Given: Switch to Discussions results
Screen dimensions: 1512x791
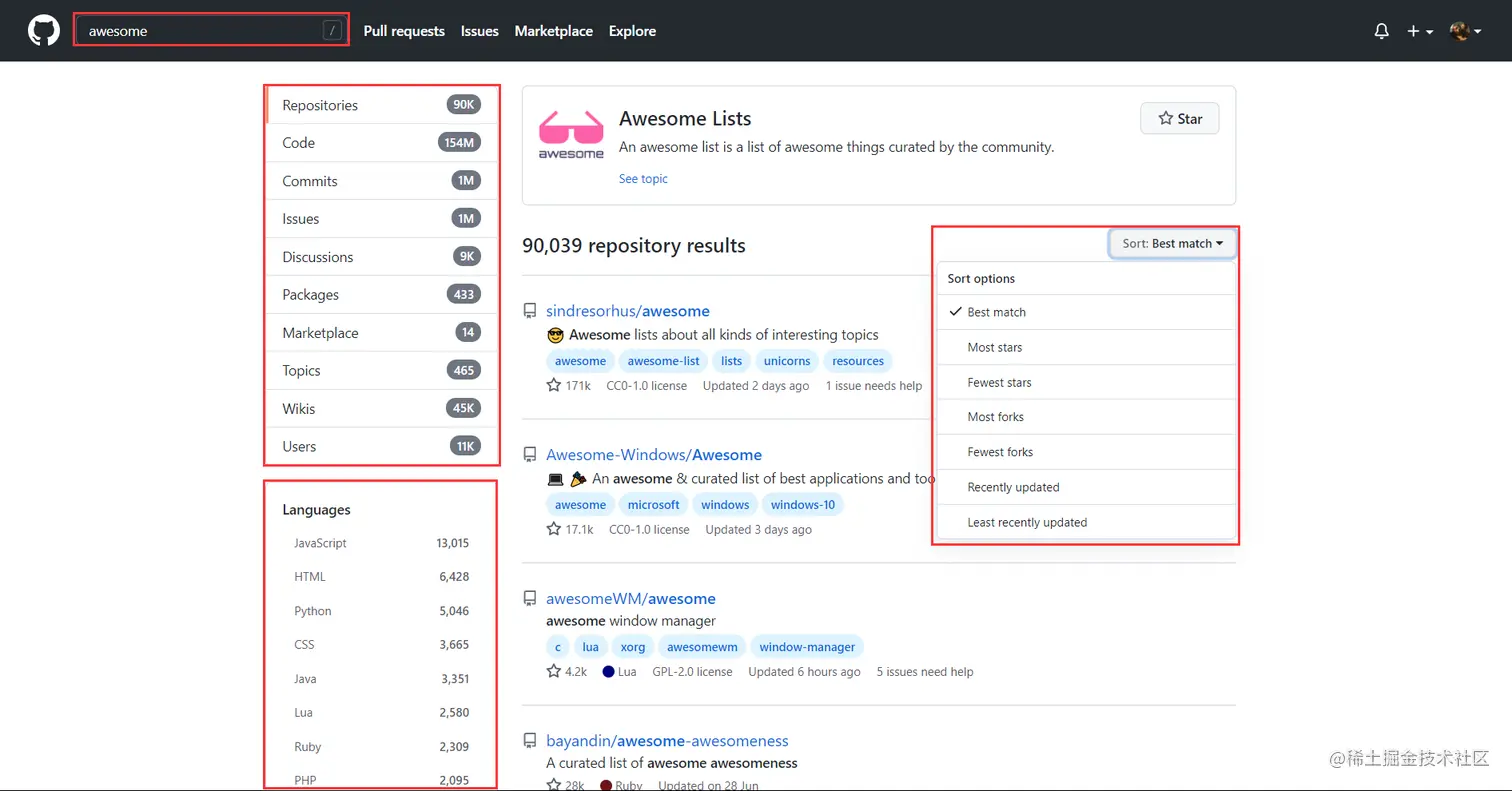Looking at the screenshot, I should (382, 257).
